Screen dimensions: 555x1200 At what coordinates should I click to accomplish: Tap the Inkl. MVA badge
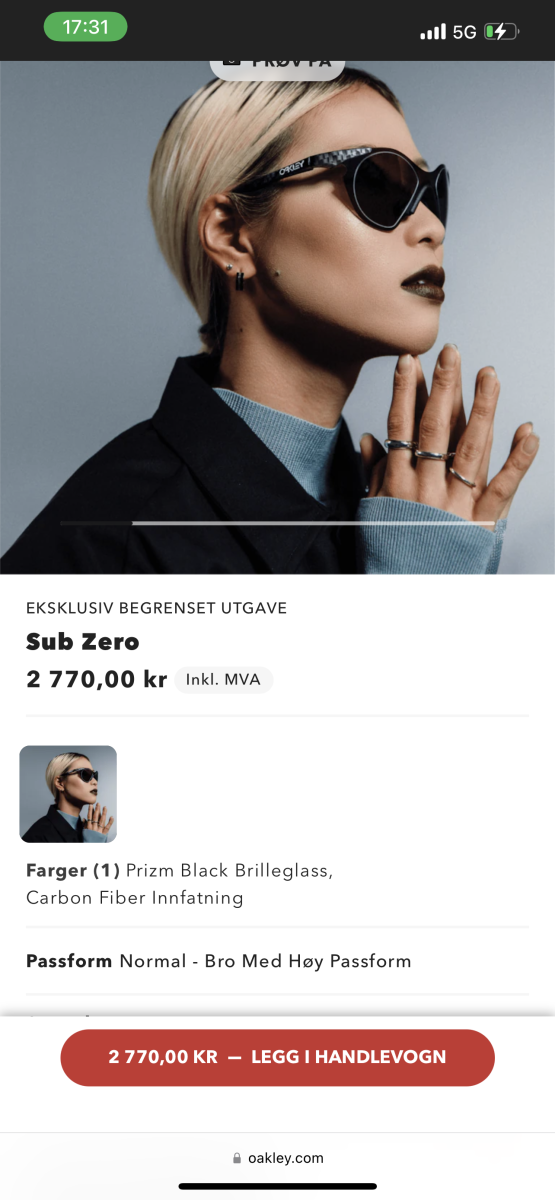(223, 680)
